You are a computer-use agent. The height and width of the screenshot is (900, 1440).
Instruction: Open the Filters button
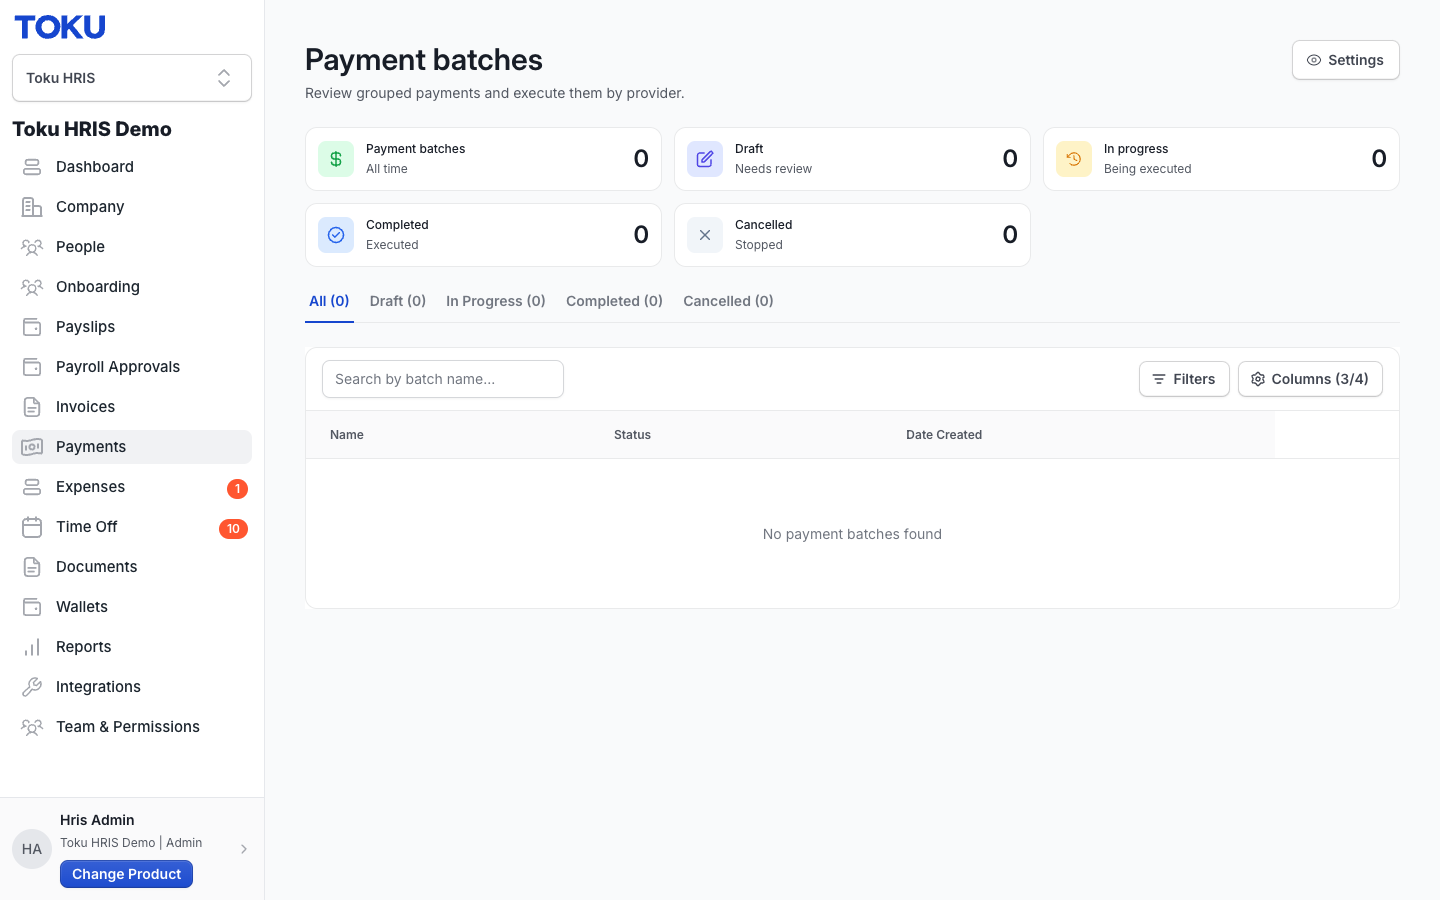point(1184,379)
